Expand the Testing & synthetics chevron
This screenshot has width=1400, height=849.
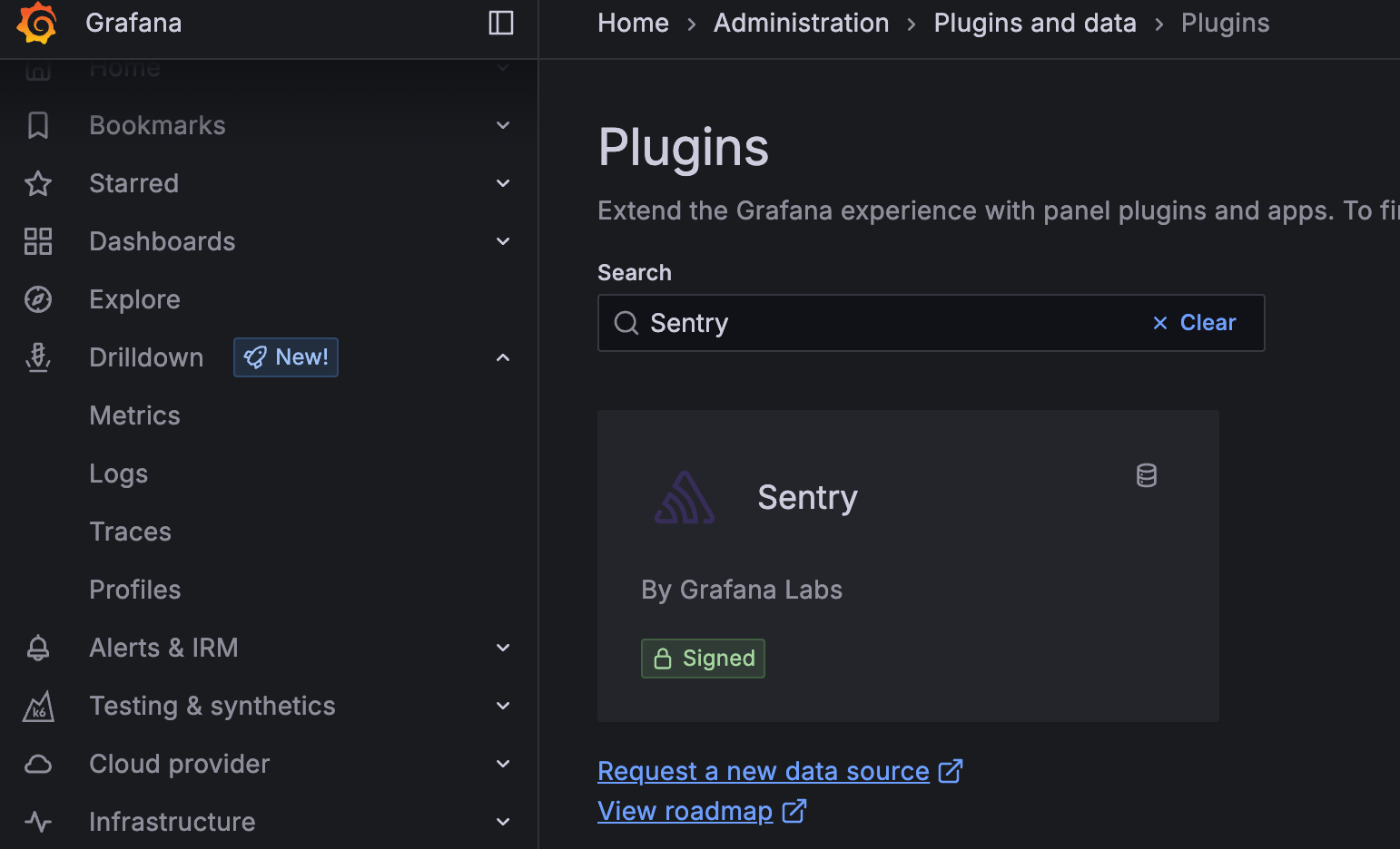(x=503, y=706)
